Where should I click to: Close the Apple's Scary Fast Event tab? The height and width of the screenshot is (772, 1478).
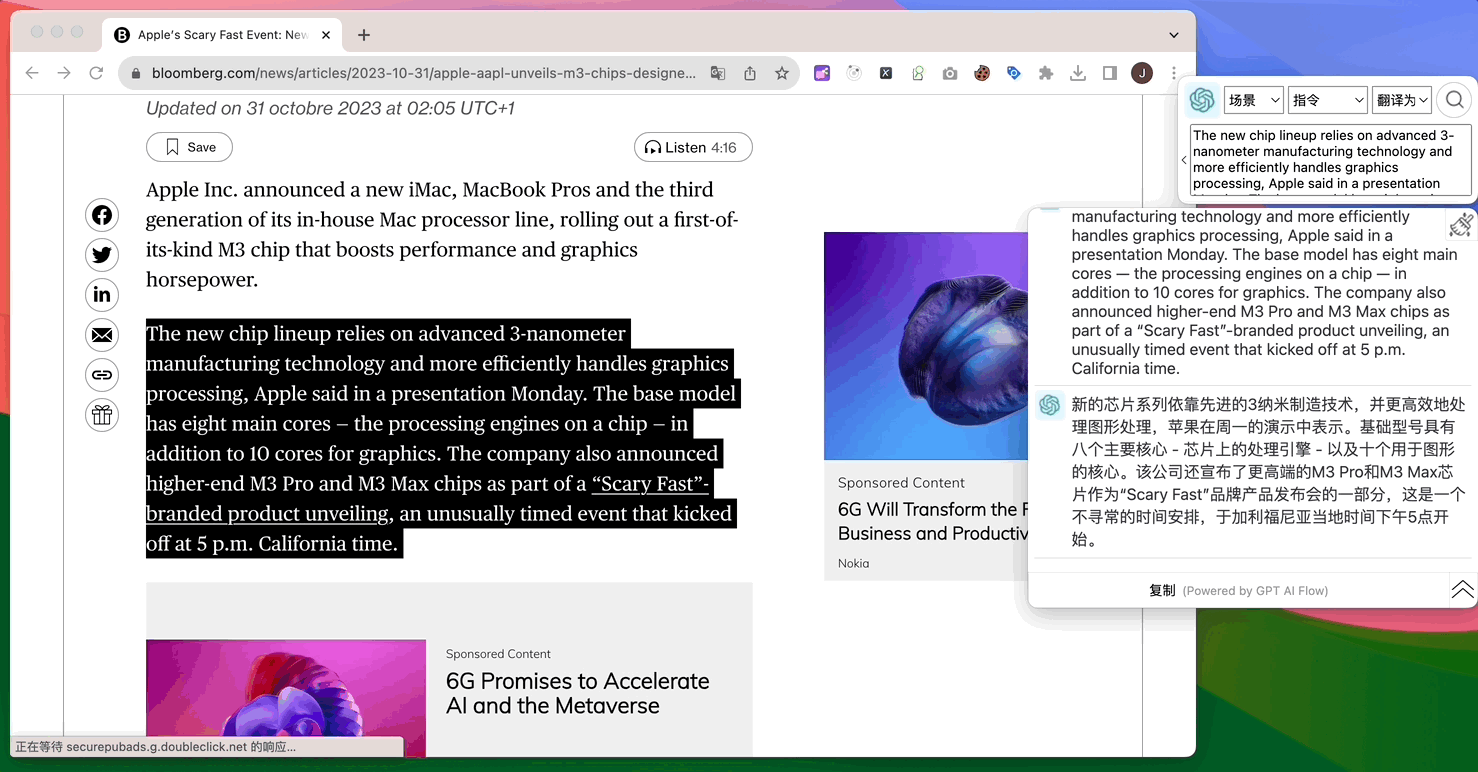coord(326,35)
